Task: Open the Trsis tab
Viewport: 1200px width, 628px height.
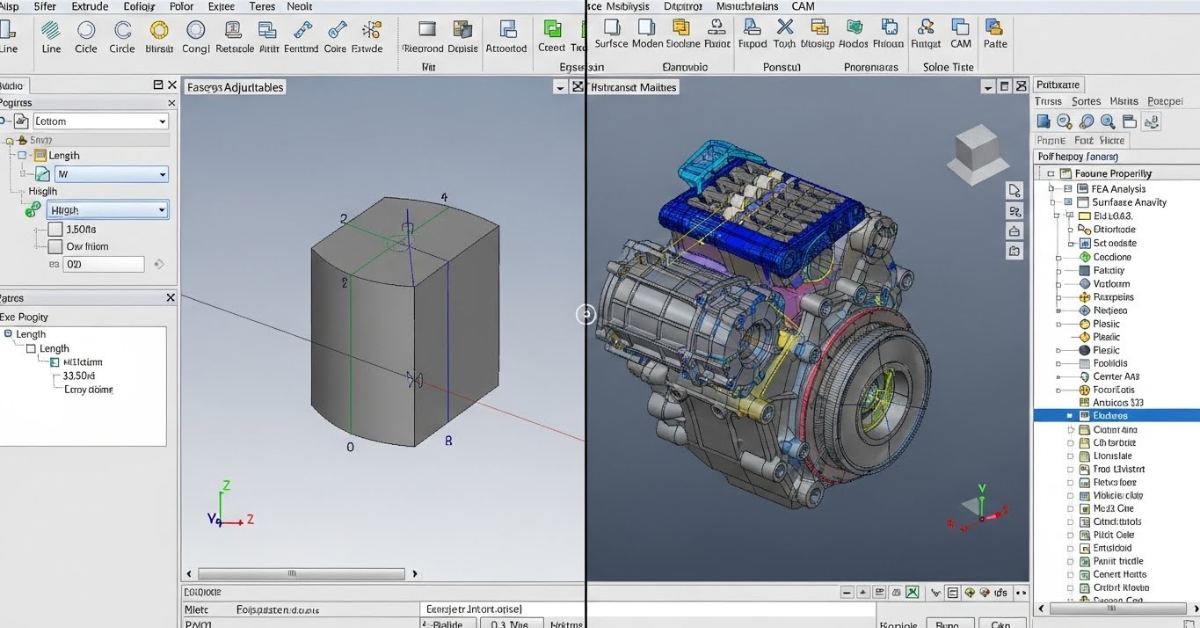Action: [x=1049, y=101]
